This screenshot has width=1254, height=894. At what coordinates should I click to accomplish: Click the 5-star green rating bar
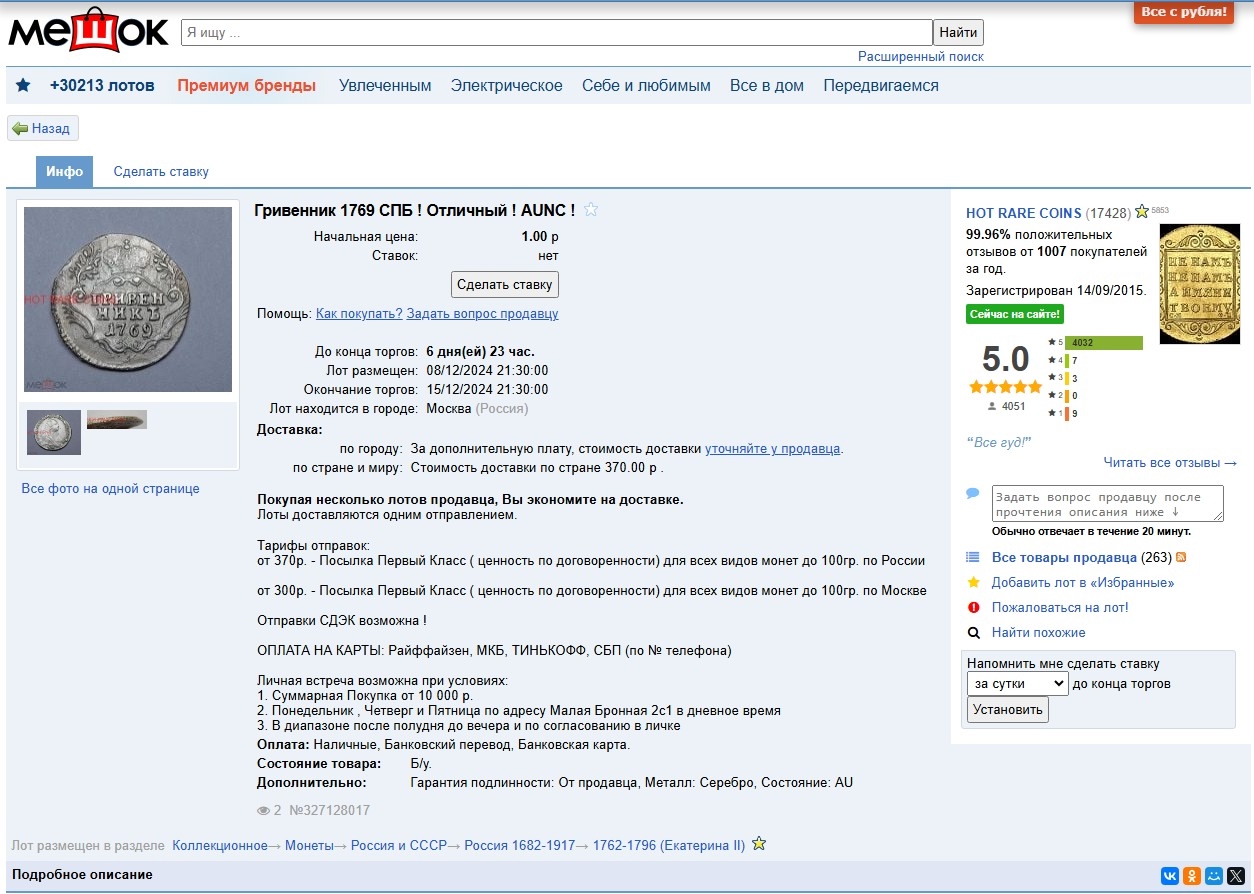coord(1104,343)
